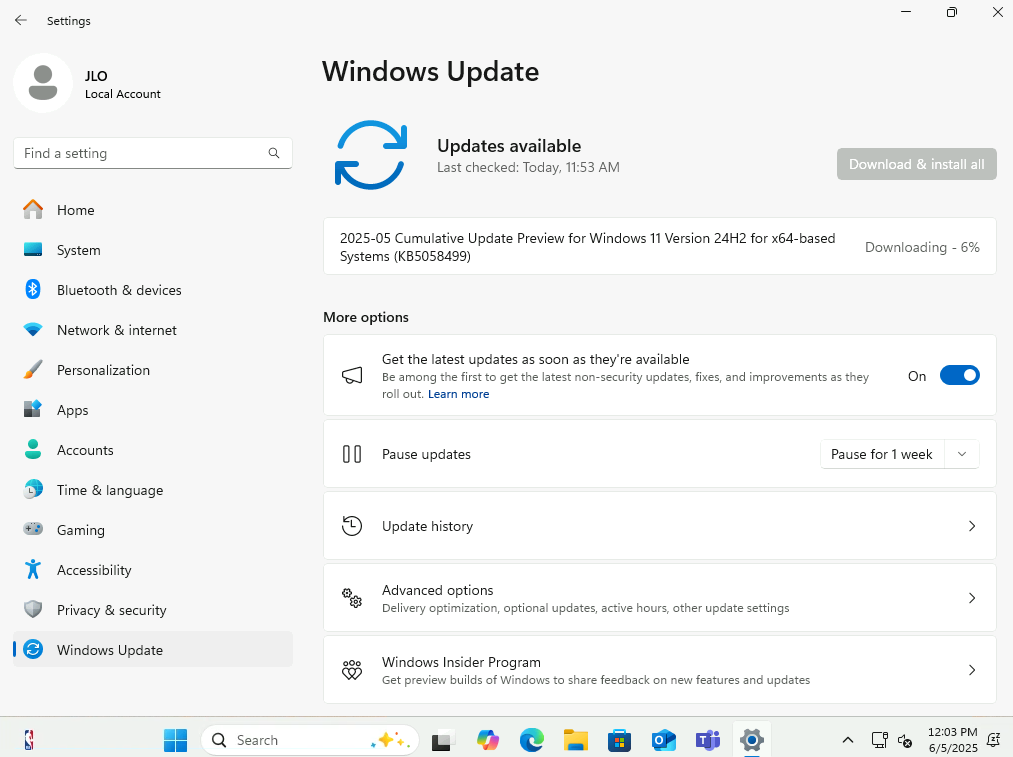
Task: Open Outlook from the taskbar
Action: pyautogui.click(x=663, y=740)
